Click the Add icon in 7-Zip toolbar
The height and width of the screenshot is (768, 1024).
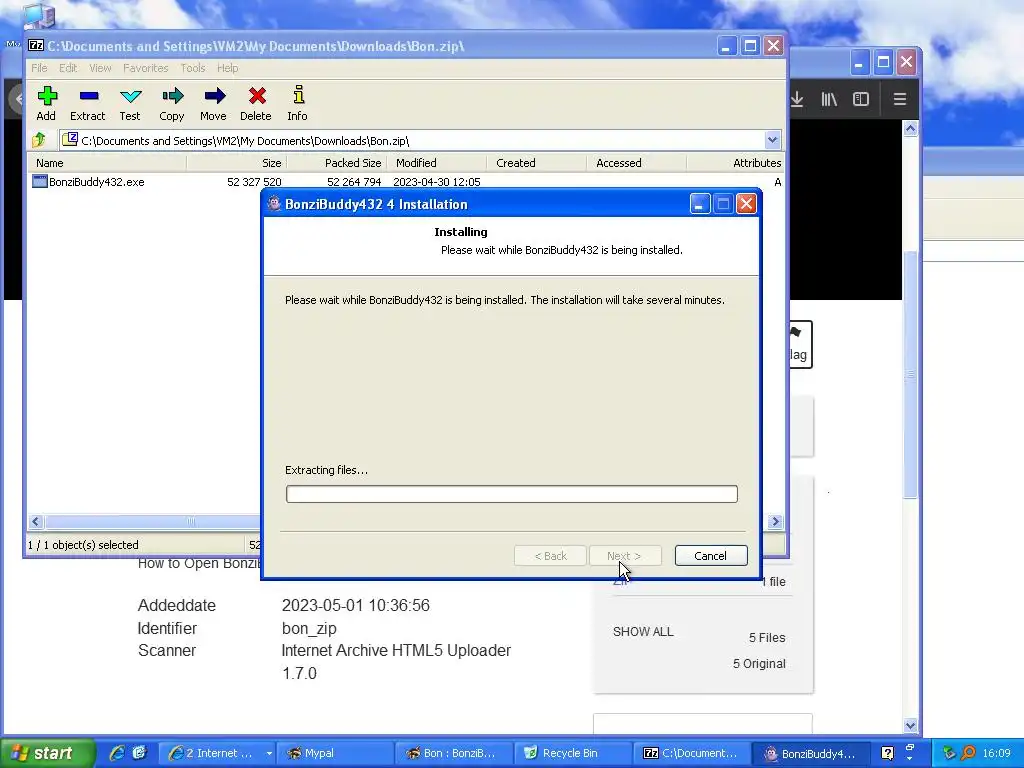pos(46,97)
